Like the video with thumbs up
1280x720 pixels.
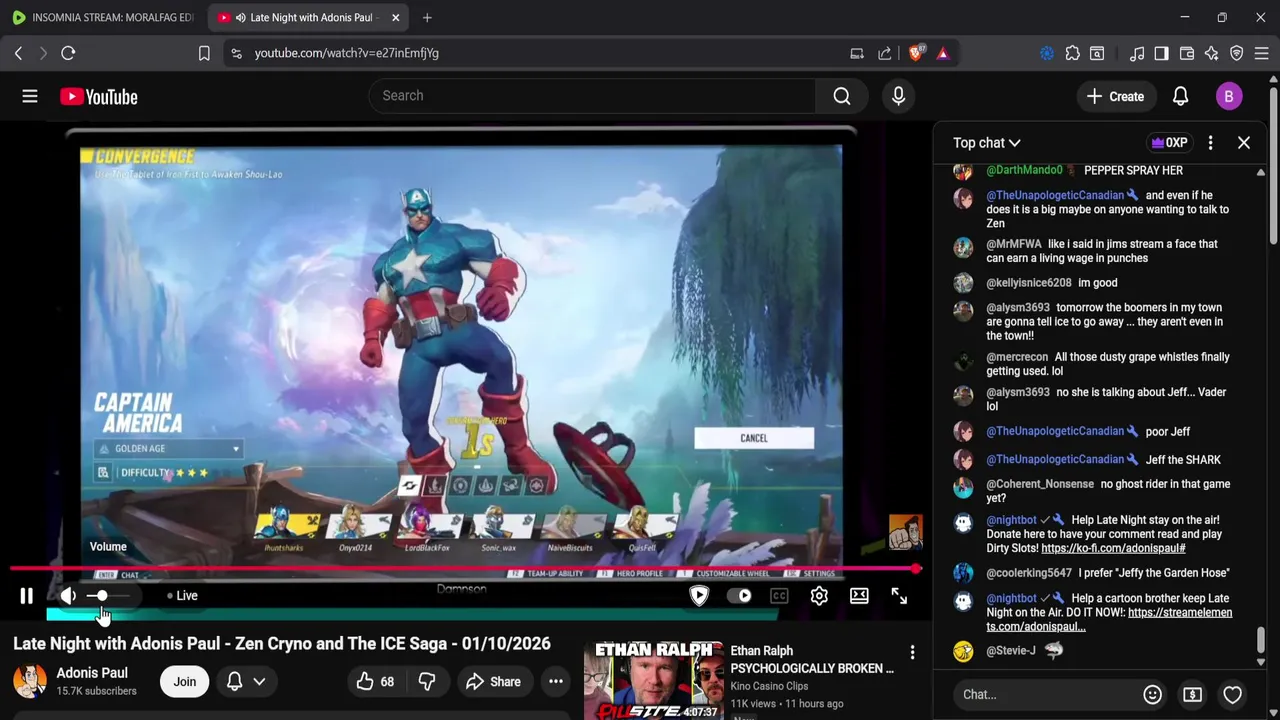(374, 682)
